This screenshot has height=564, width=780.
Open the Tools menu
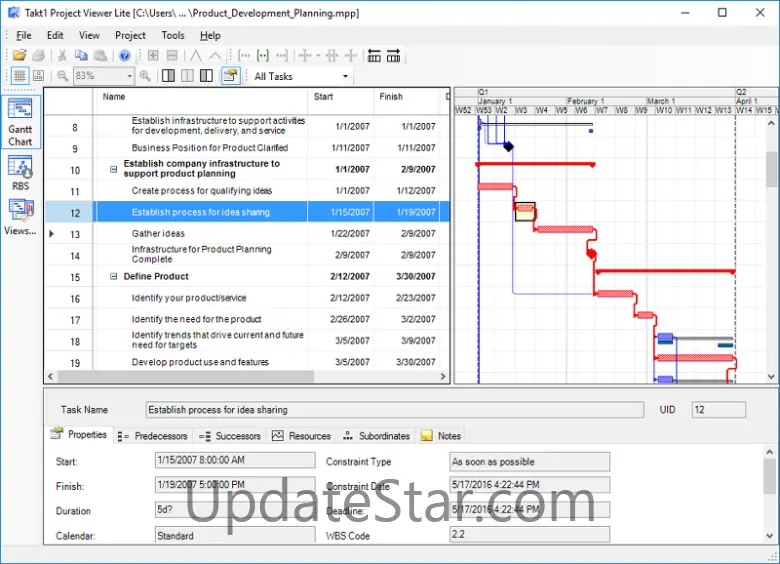(173, 35)
